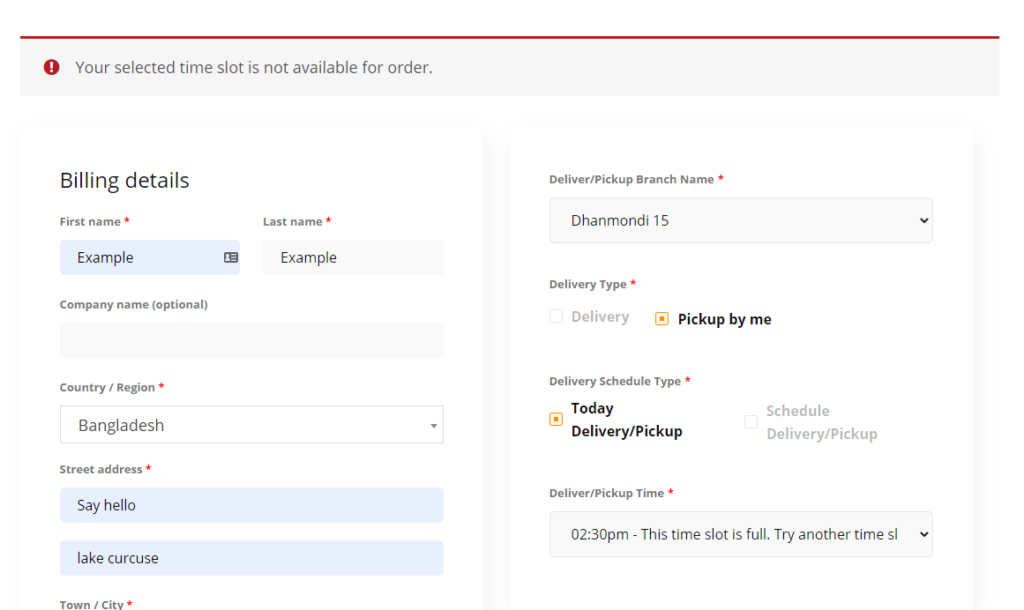Click the Delivery Schedule Type label
Image resolution: width=1024 pixels, height=610 pixels.
(x=614, y=381)
